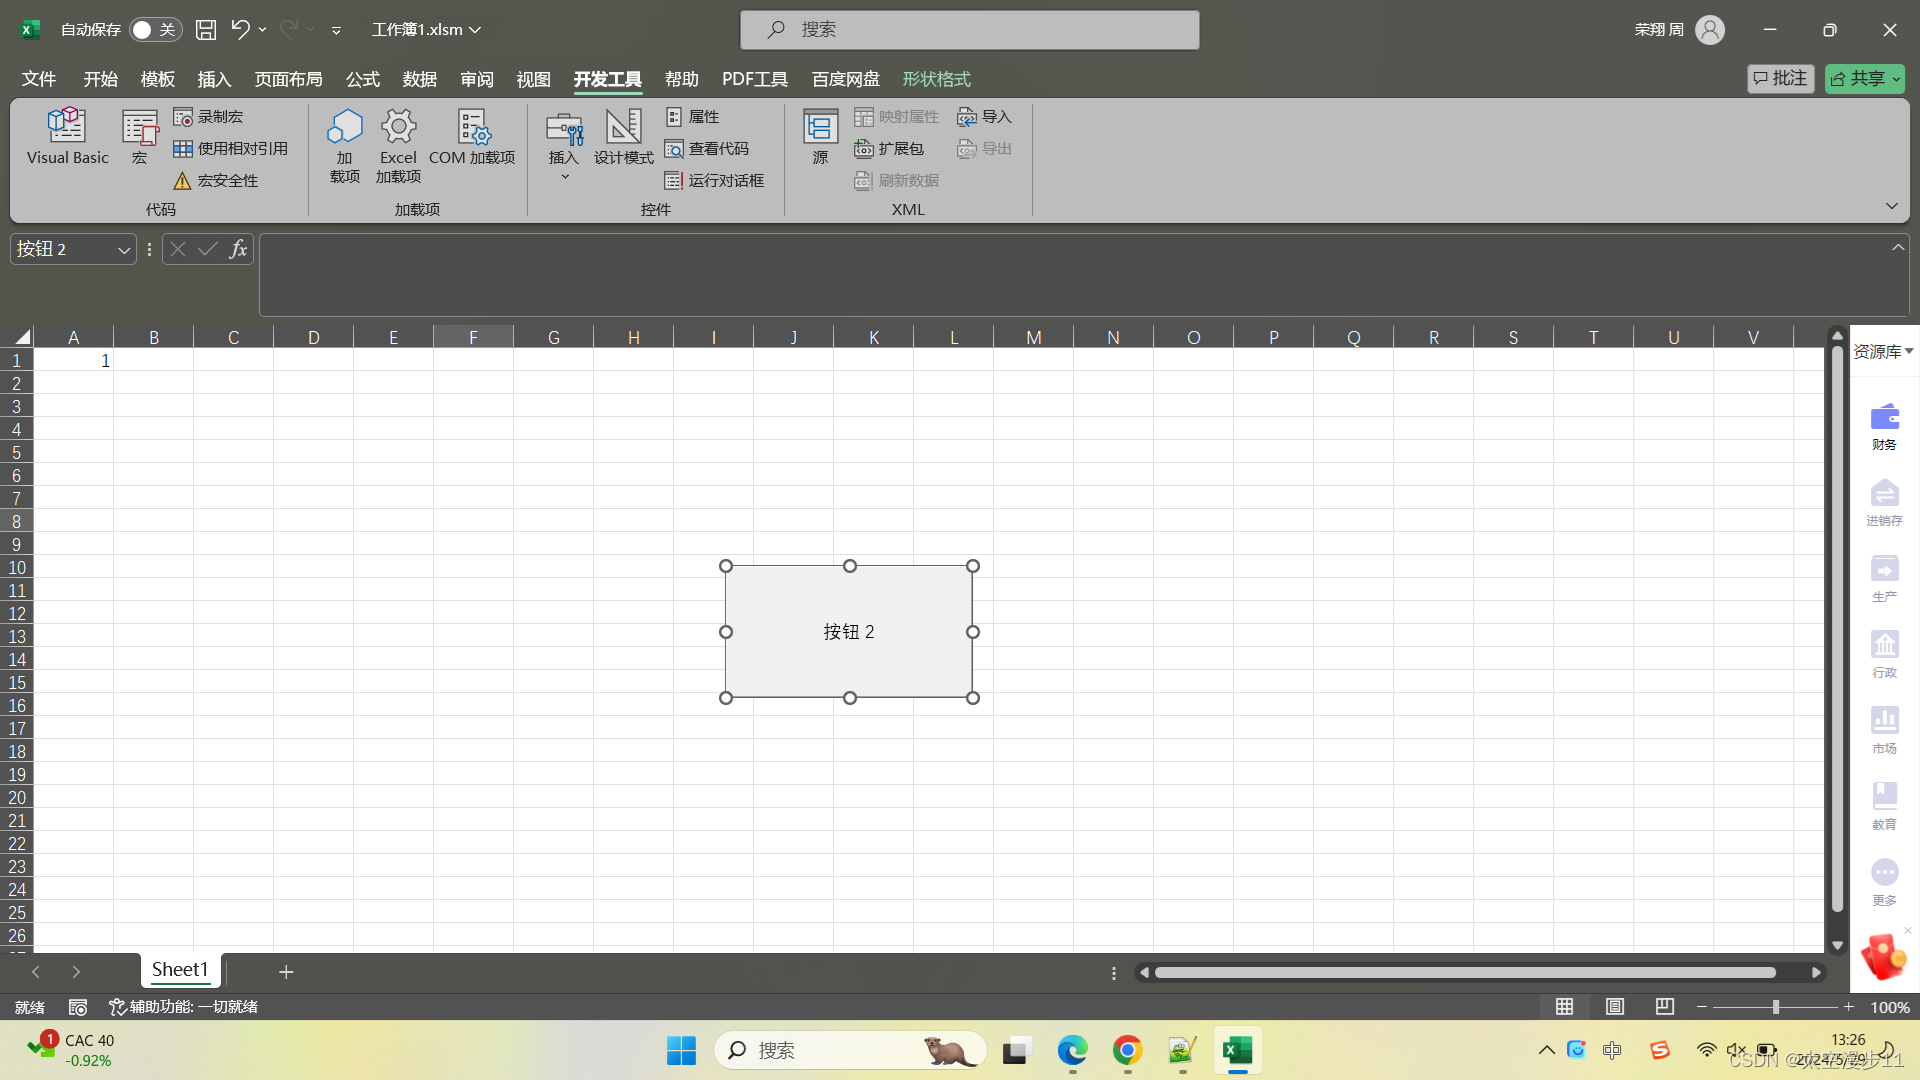This screenshot has height=1080, width=1920.
Task: Toggle the 自动保存 switch
Action: coord(154,30)
